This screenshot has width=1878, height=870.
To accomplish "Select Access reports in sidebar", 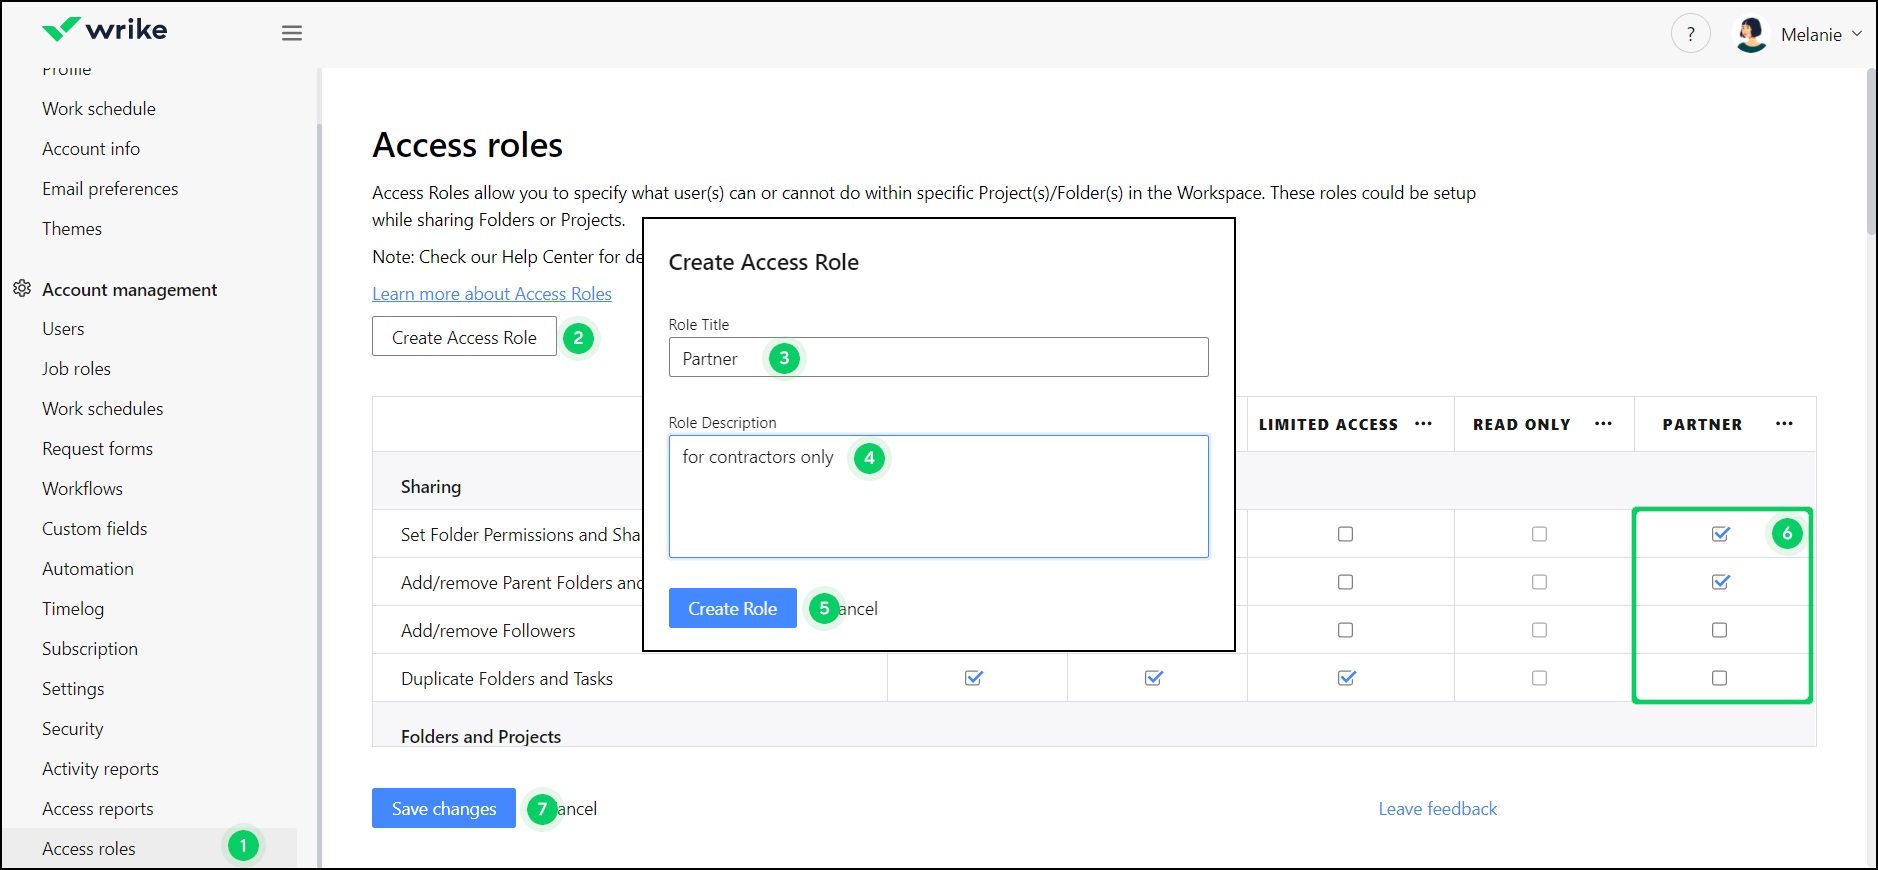I will [98, 809].
